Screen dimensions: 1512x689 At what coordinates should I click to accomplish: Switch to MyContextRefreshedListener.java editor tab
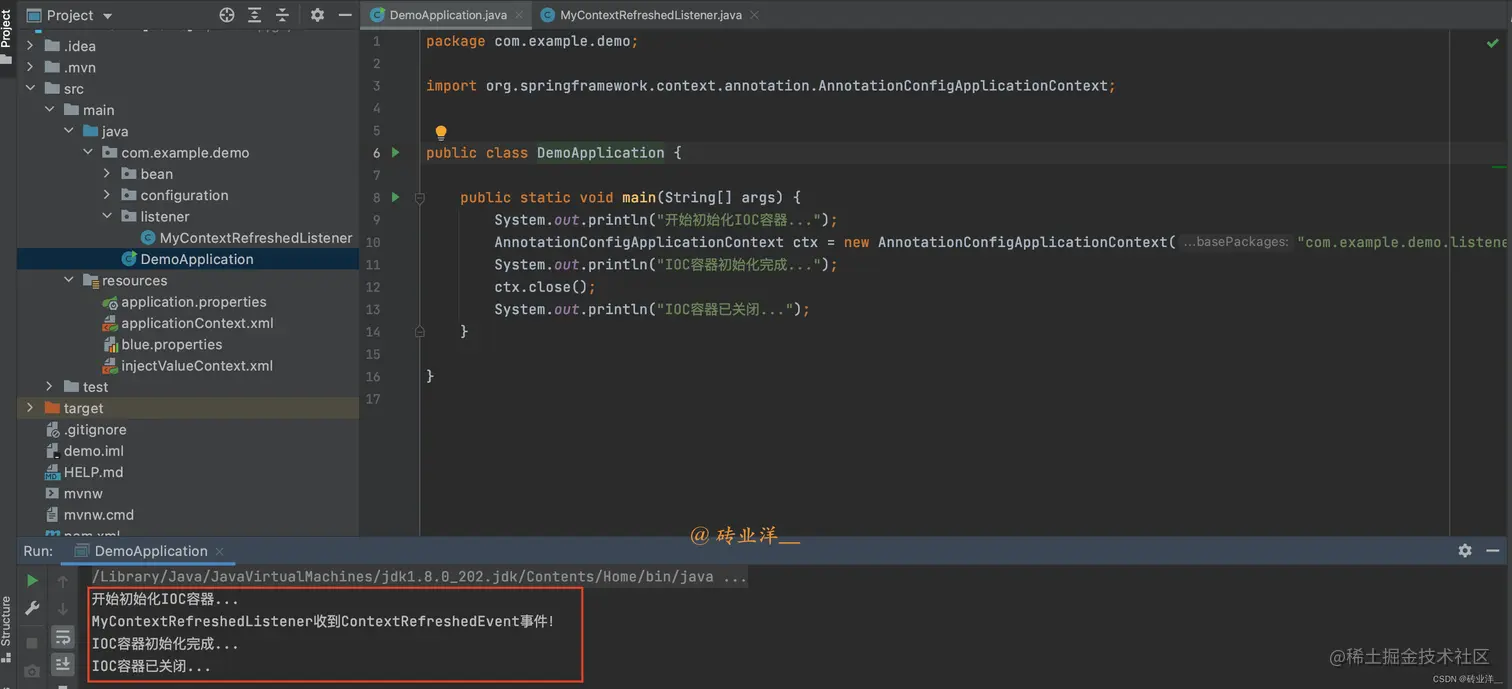[x=651, y=15]
